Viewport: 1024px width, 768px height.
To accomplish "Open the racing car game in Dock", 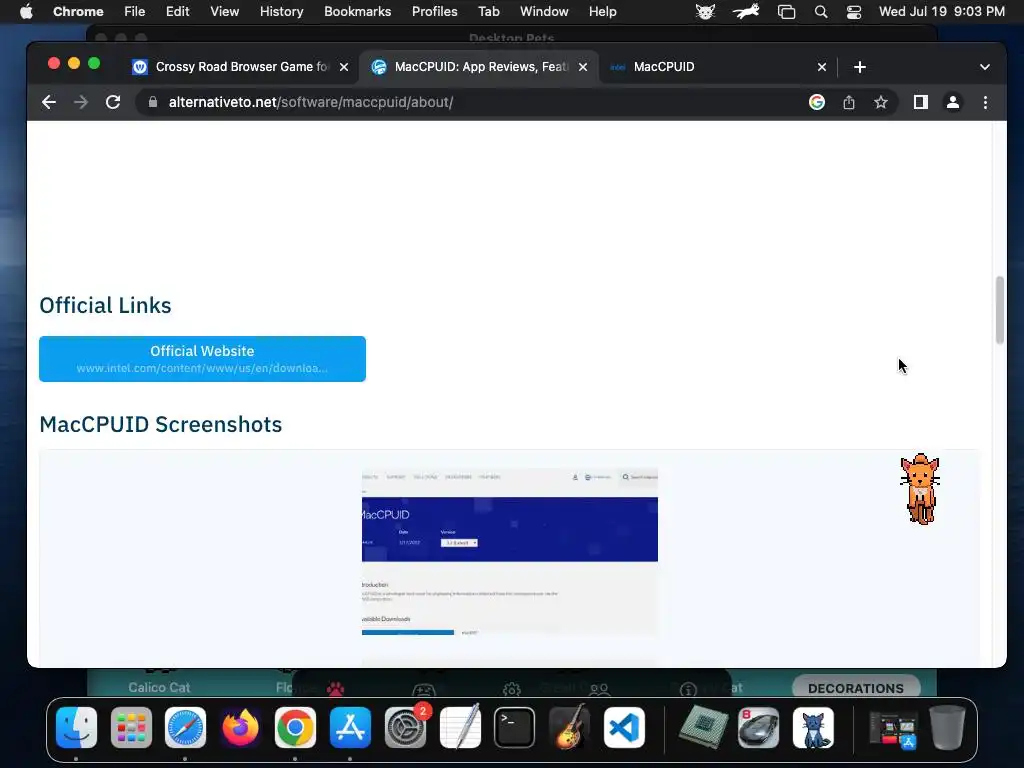I will (x=758, y=728).
